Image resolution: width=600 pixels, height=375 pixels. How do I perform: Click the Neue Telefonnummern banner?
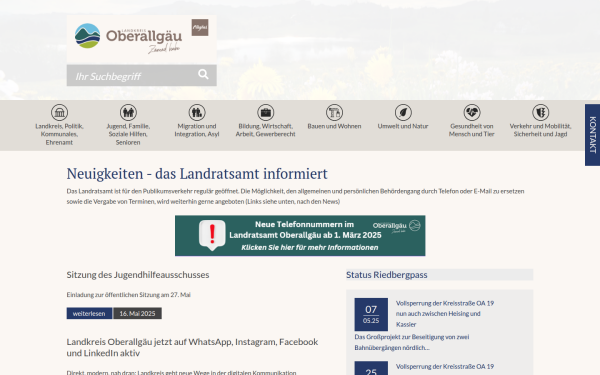click(300, 235)
